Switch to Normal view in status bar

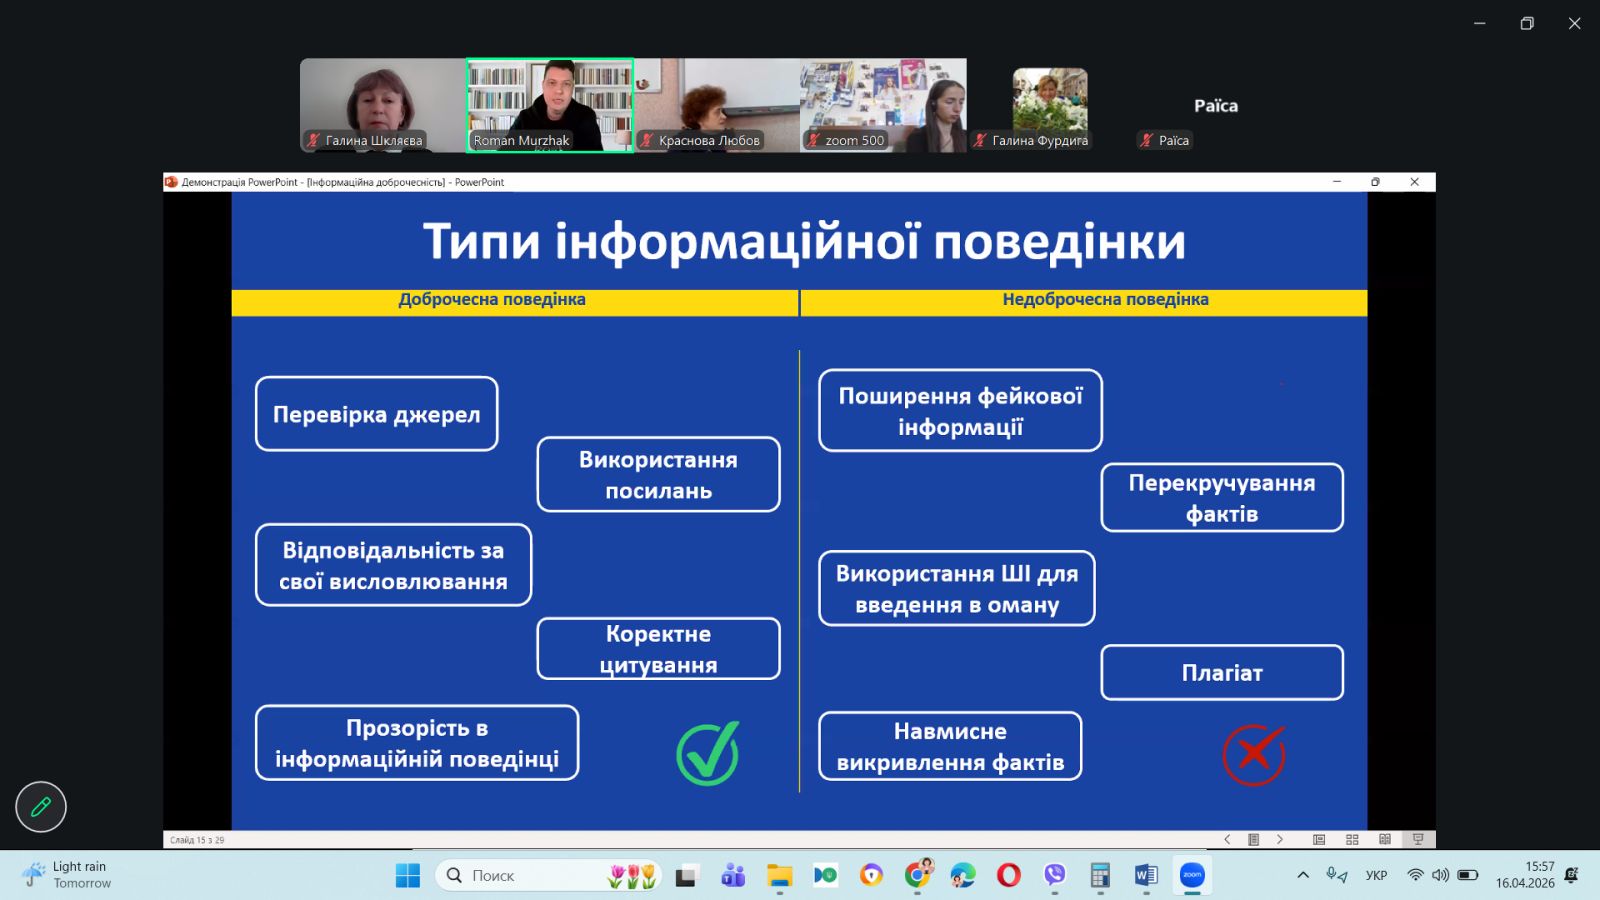pyautogui.click(x=1319, y=840)
